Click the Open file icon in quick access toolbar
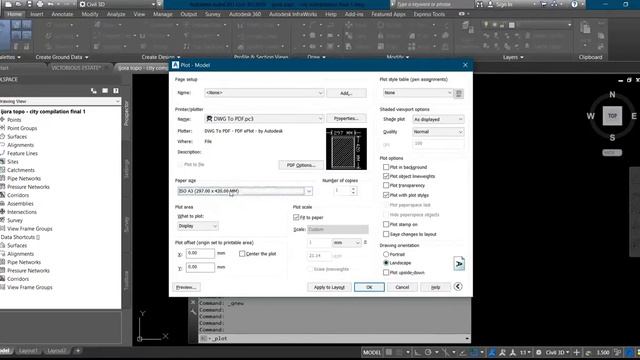The width and height of the screenshot is (640, 360). click(x=19, y=4)
